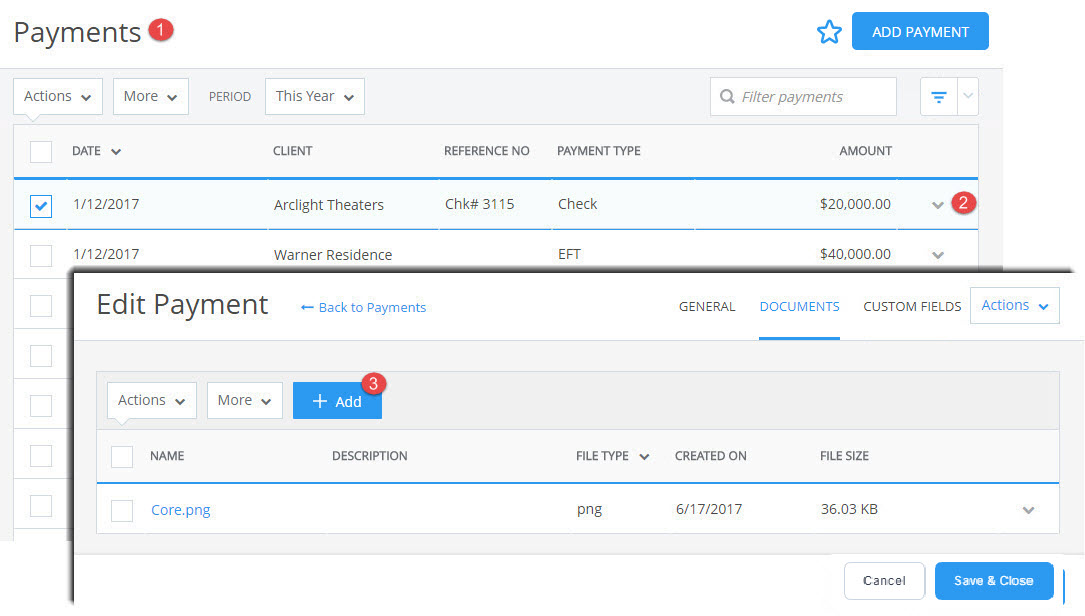Screen dimensions: 1085x616
Task: Click the $40,000.00 amount cell
Action: (855, 254)
